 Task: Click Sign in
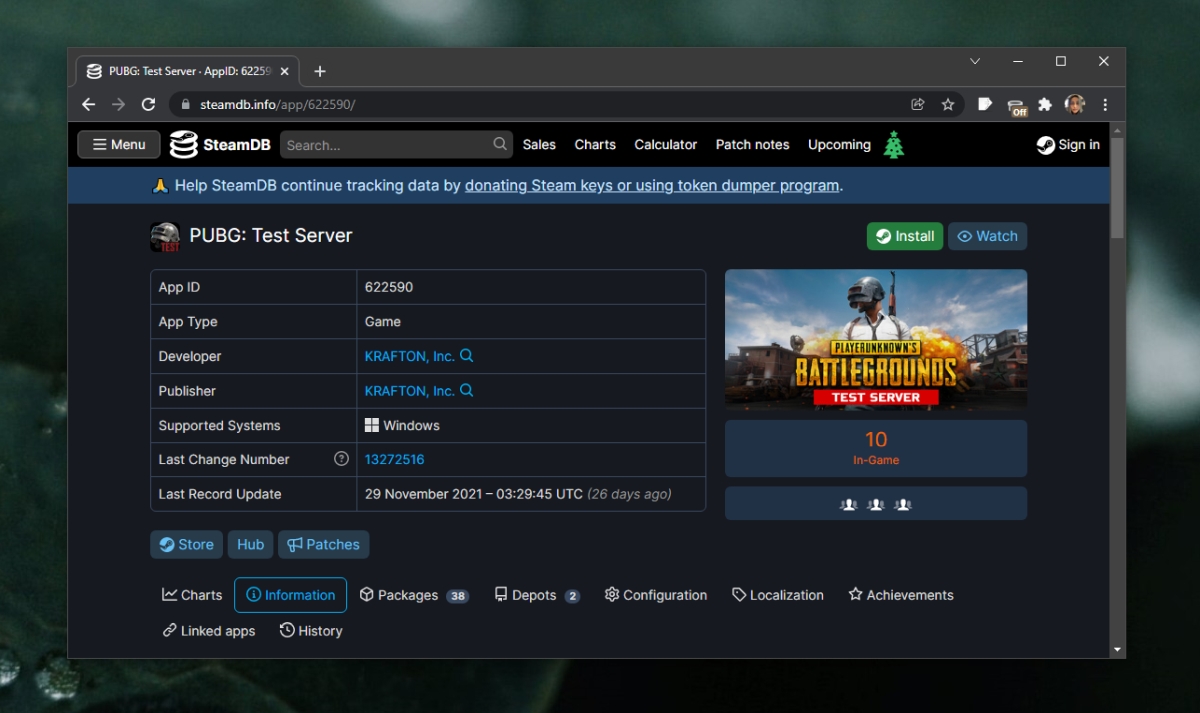point(1068,145)
